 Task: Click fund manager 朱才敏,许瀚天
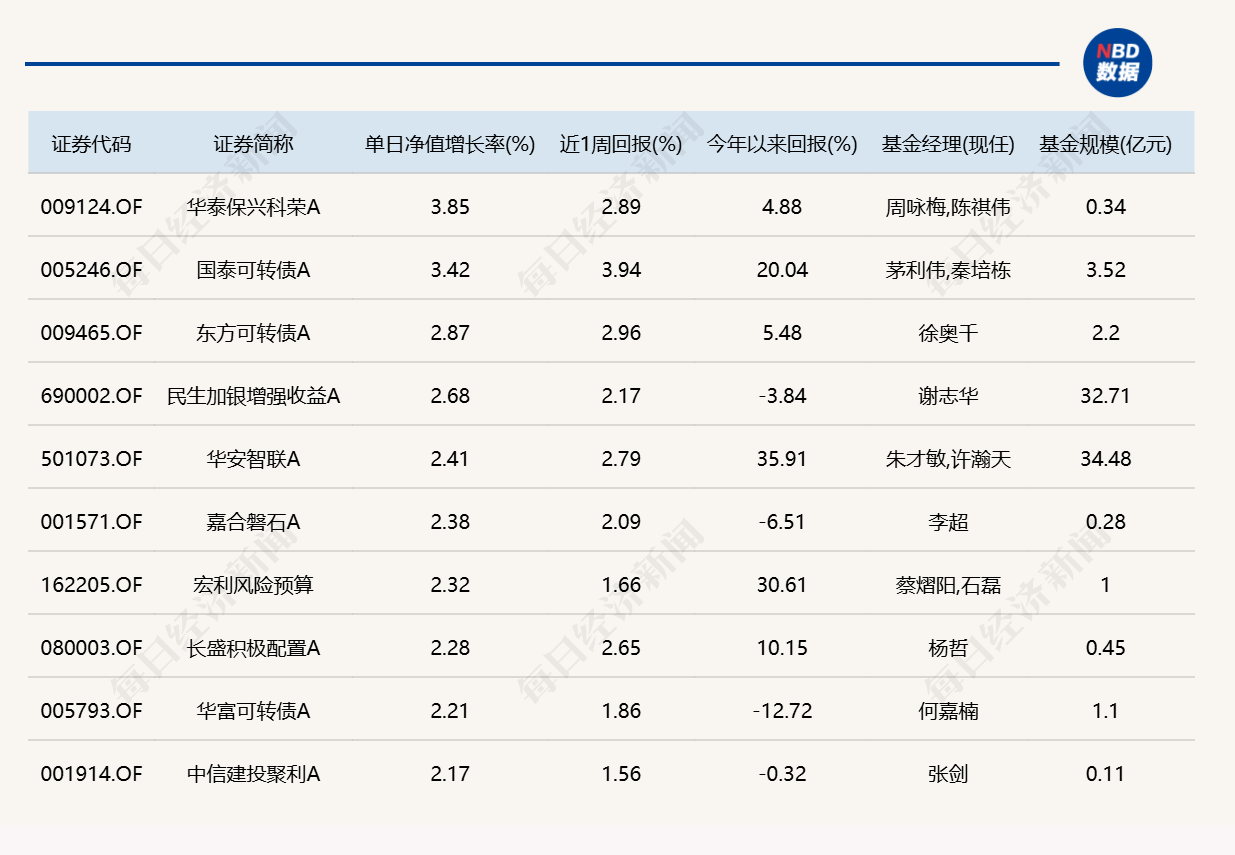click(x=948, y=459)
